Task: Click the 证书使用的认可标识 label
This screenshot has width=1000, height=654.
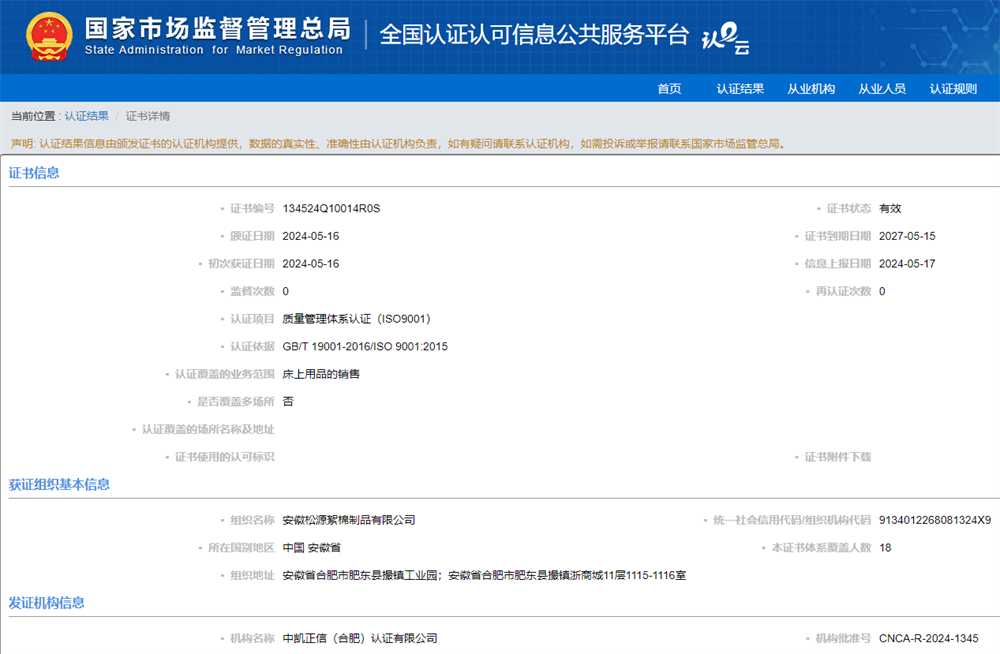Action: 224,457
